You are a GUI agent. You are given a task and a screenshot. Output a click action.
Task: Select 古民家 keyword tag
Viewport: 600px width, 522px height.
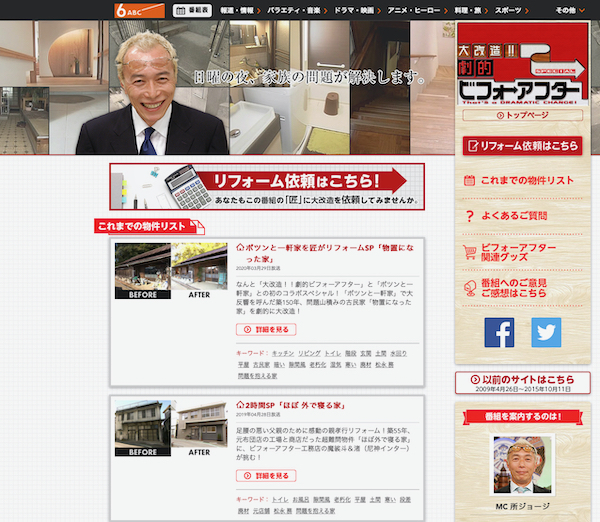click(261, 365)
